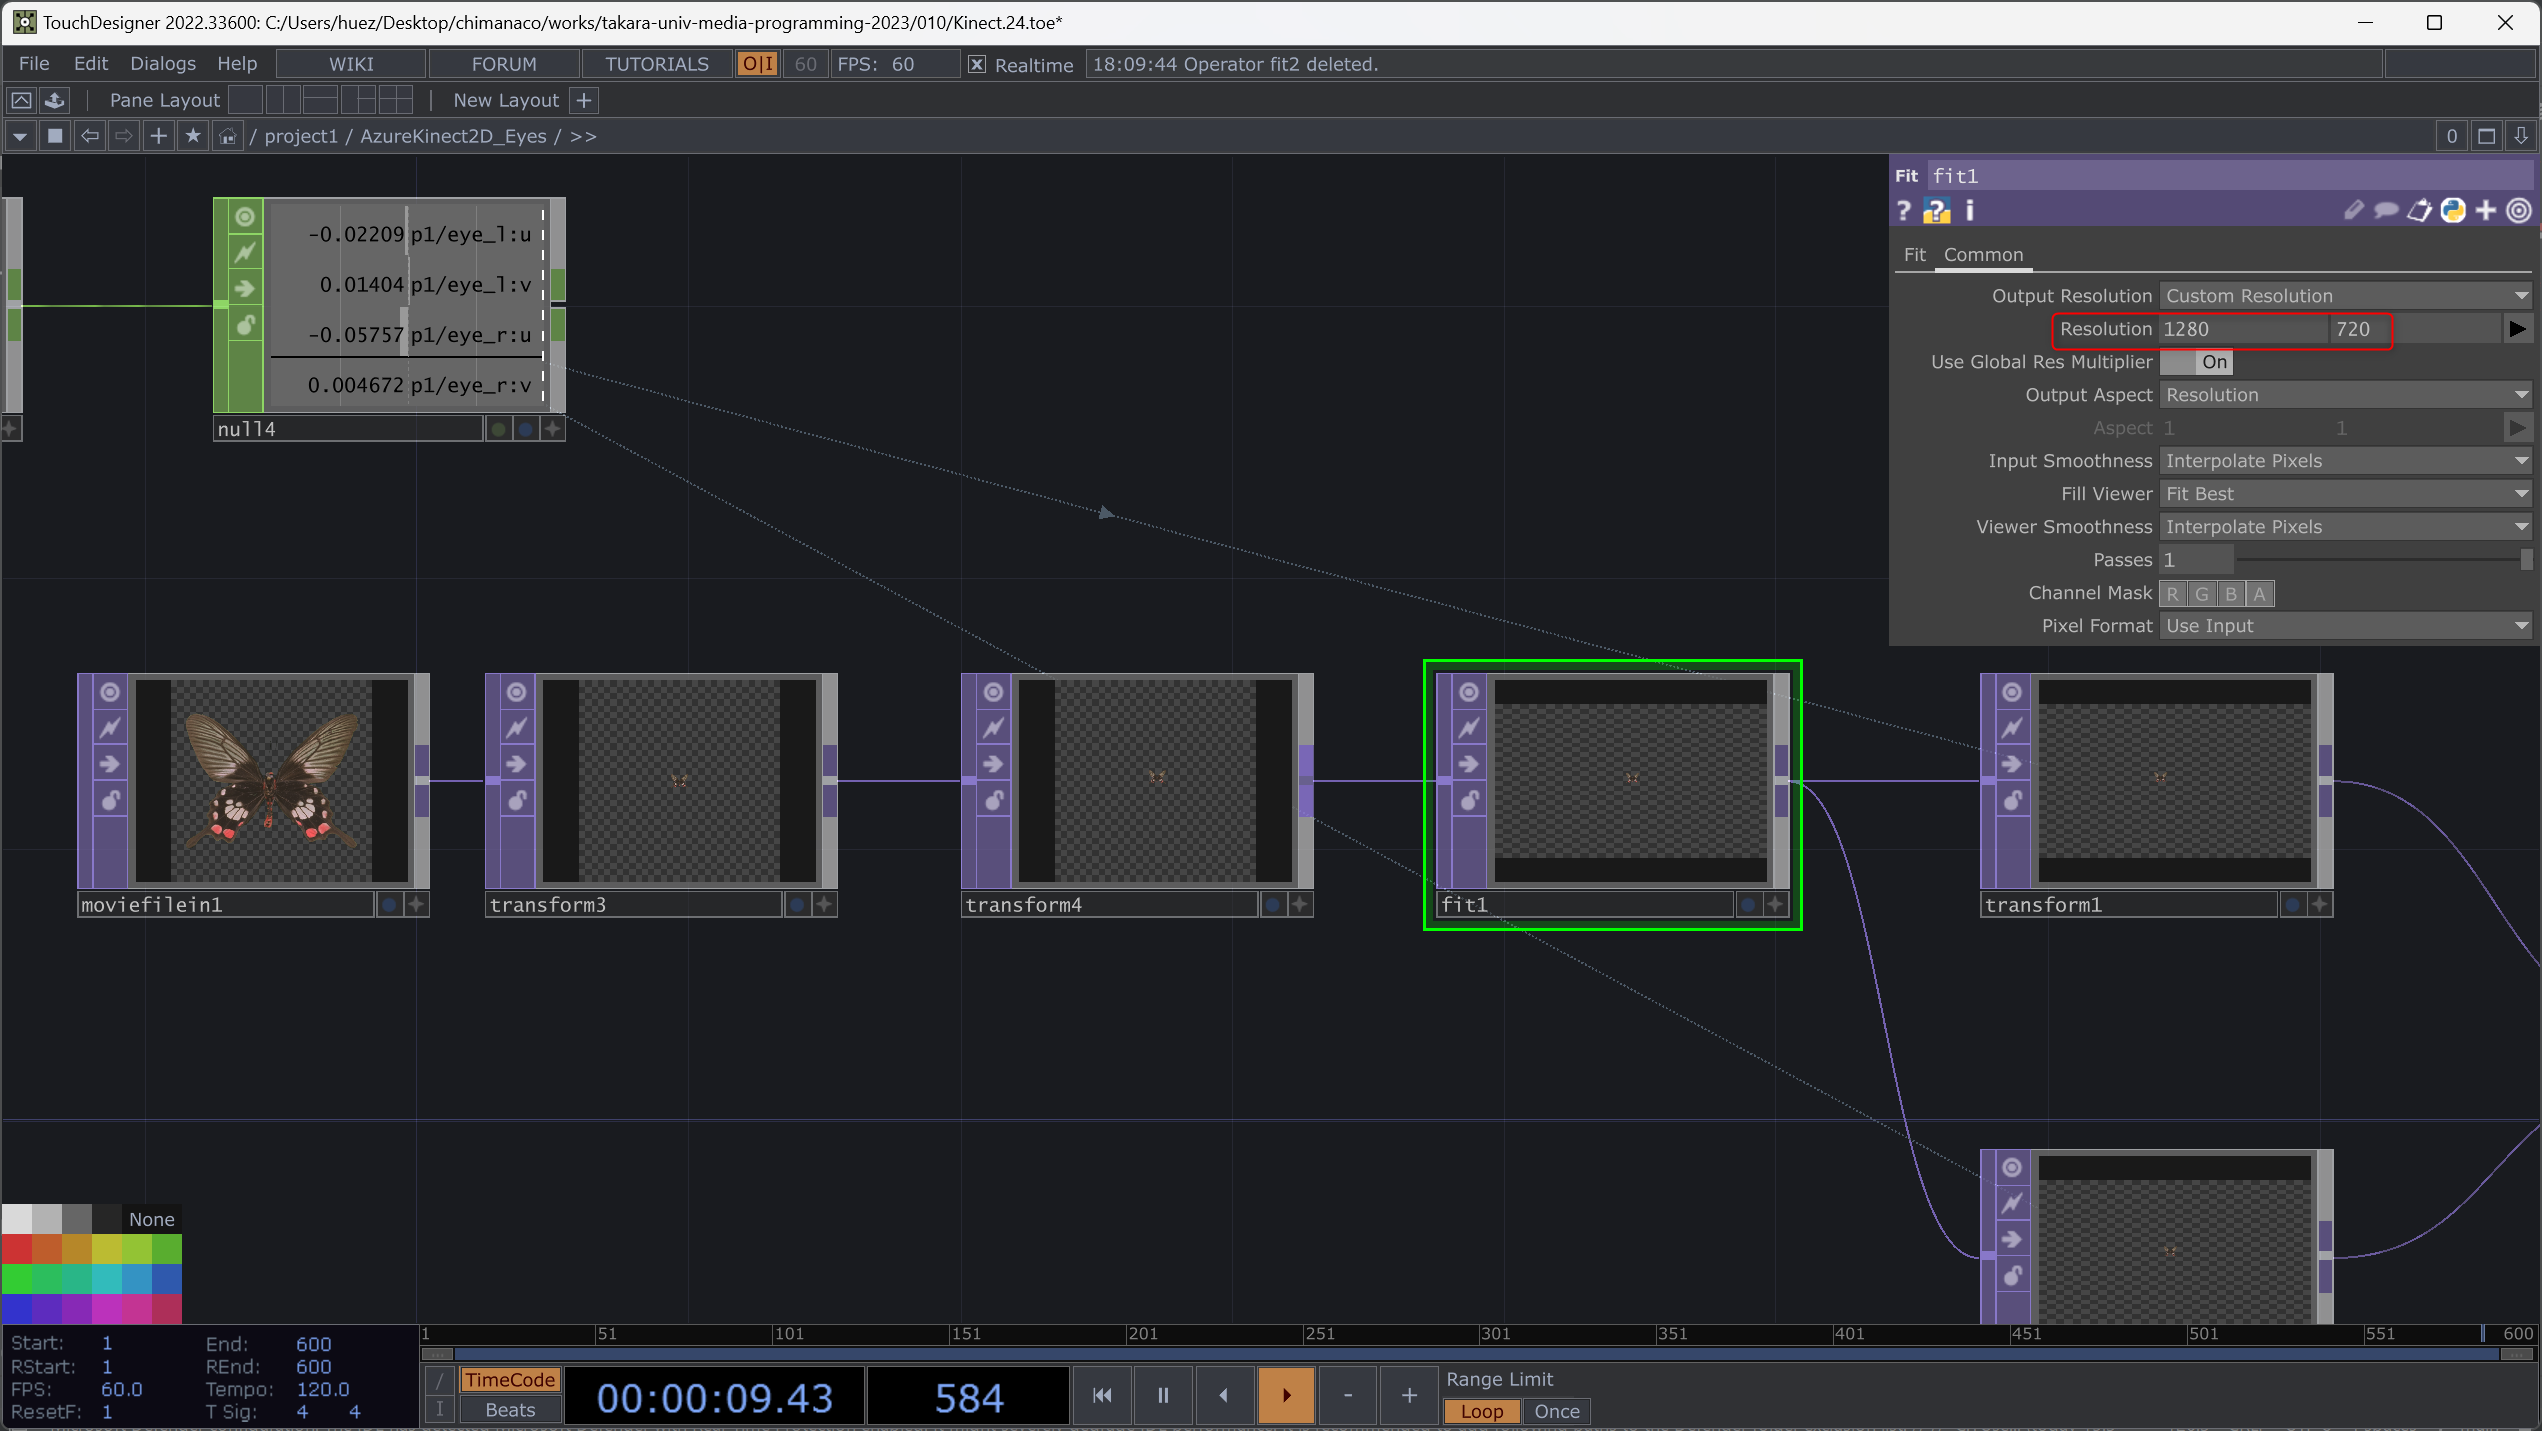Screen dimensions: 2542x1431
Task: Click the lock icon on transform4 node
Action: pyautogui.click(x=993, y=800)
